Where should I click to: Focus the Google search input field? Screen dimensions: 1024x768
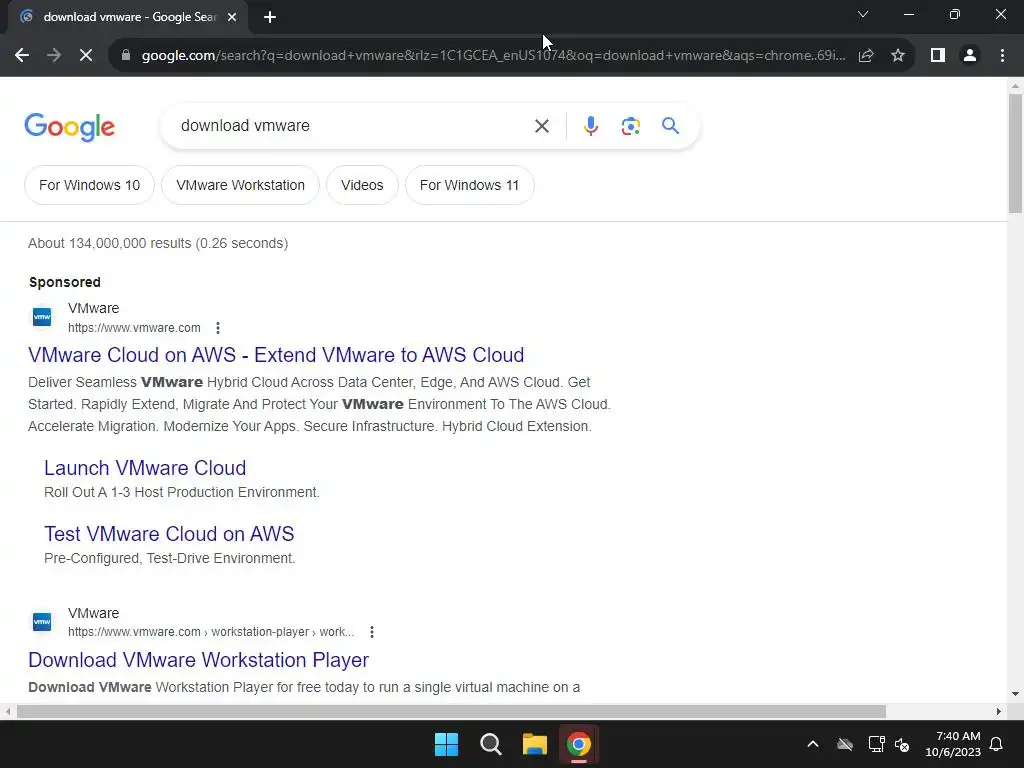tap(353, 126)
